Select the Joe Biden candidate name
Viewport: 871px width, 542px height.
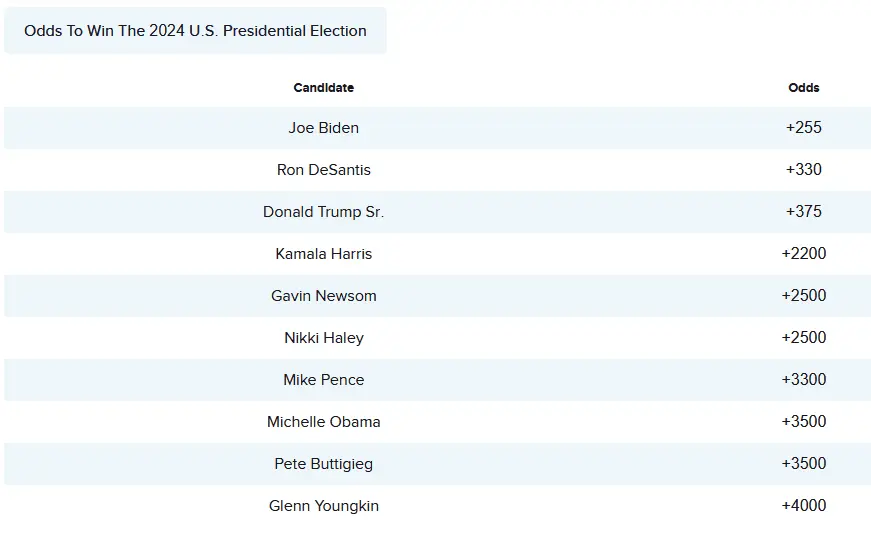point(323,128)
